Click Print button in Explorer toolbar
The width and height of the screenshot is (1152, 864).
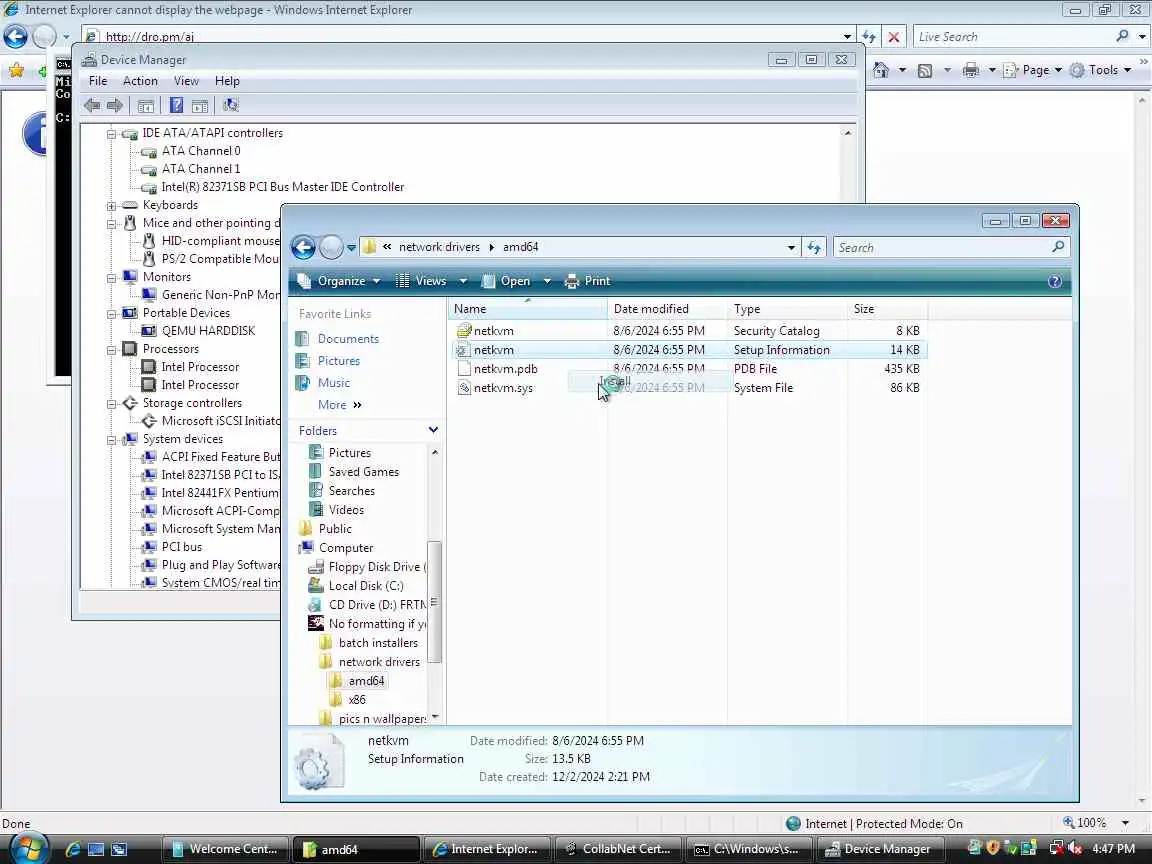click(588, 281)
